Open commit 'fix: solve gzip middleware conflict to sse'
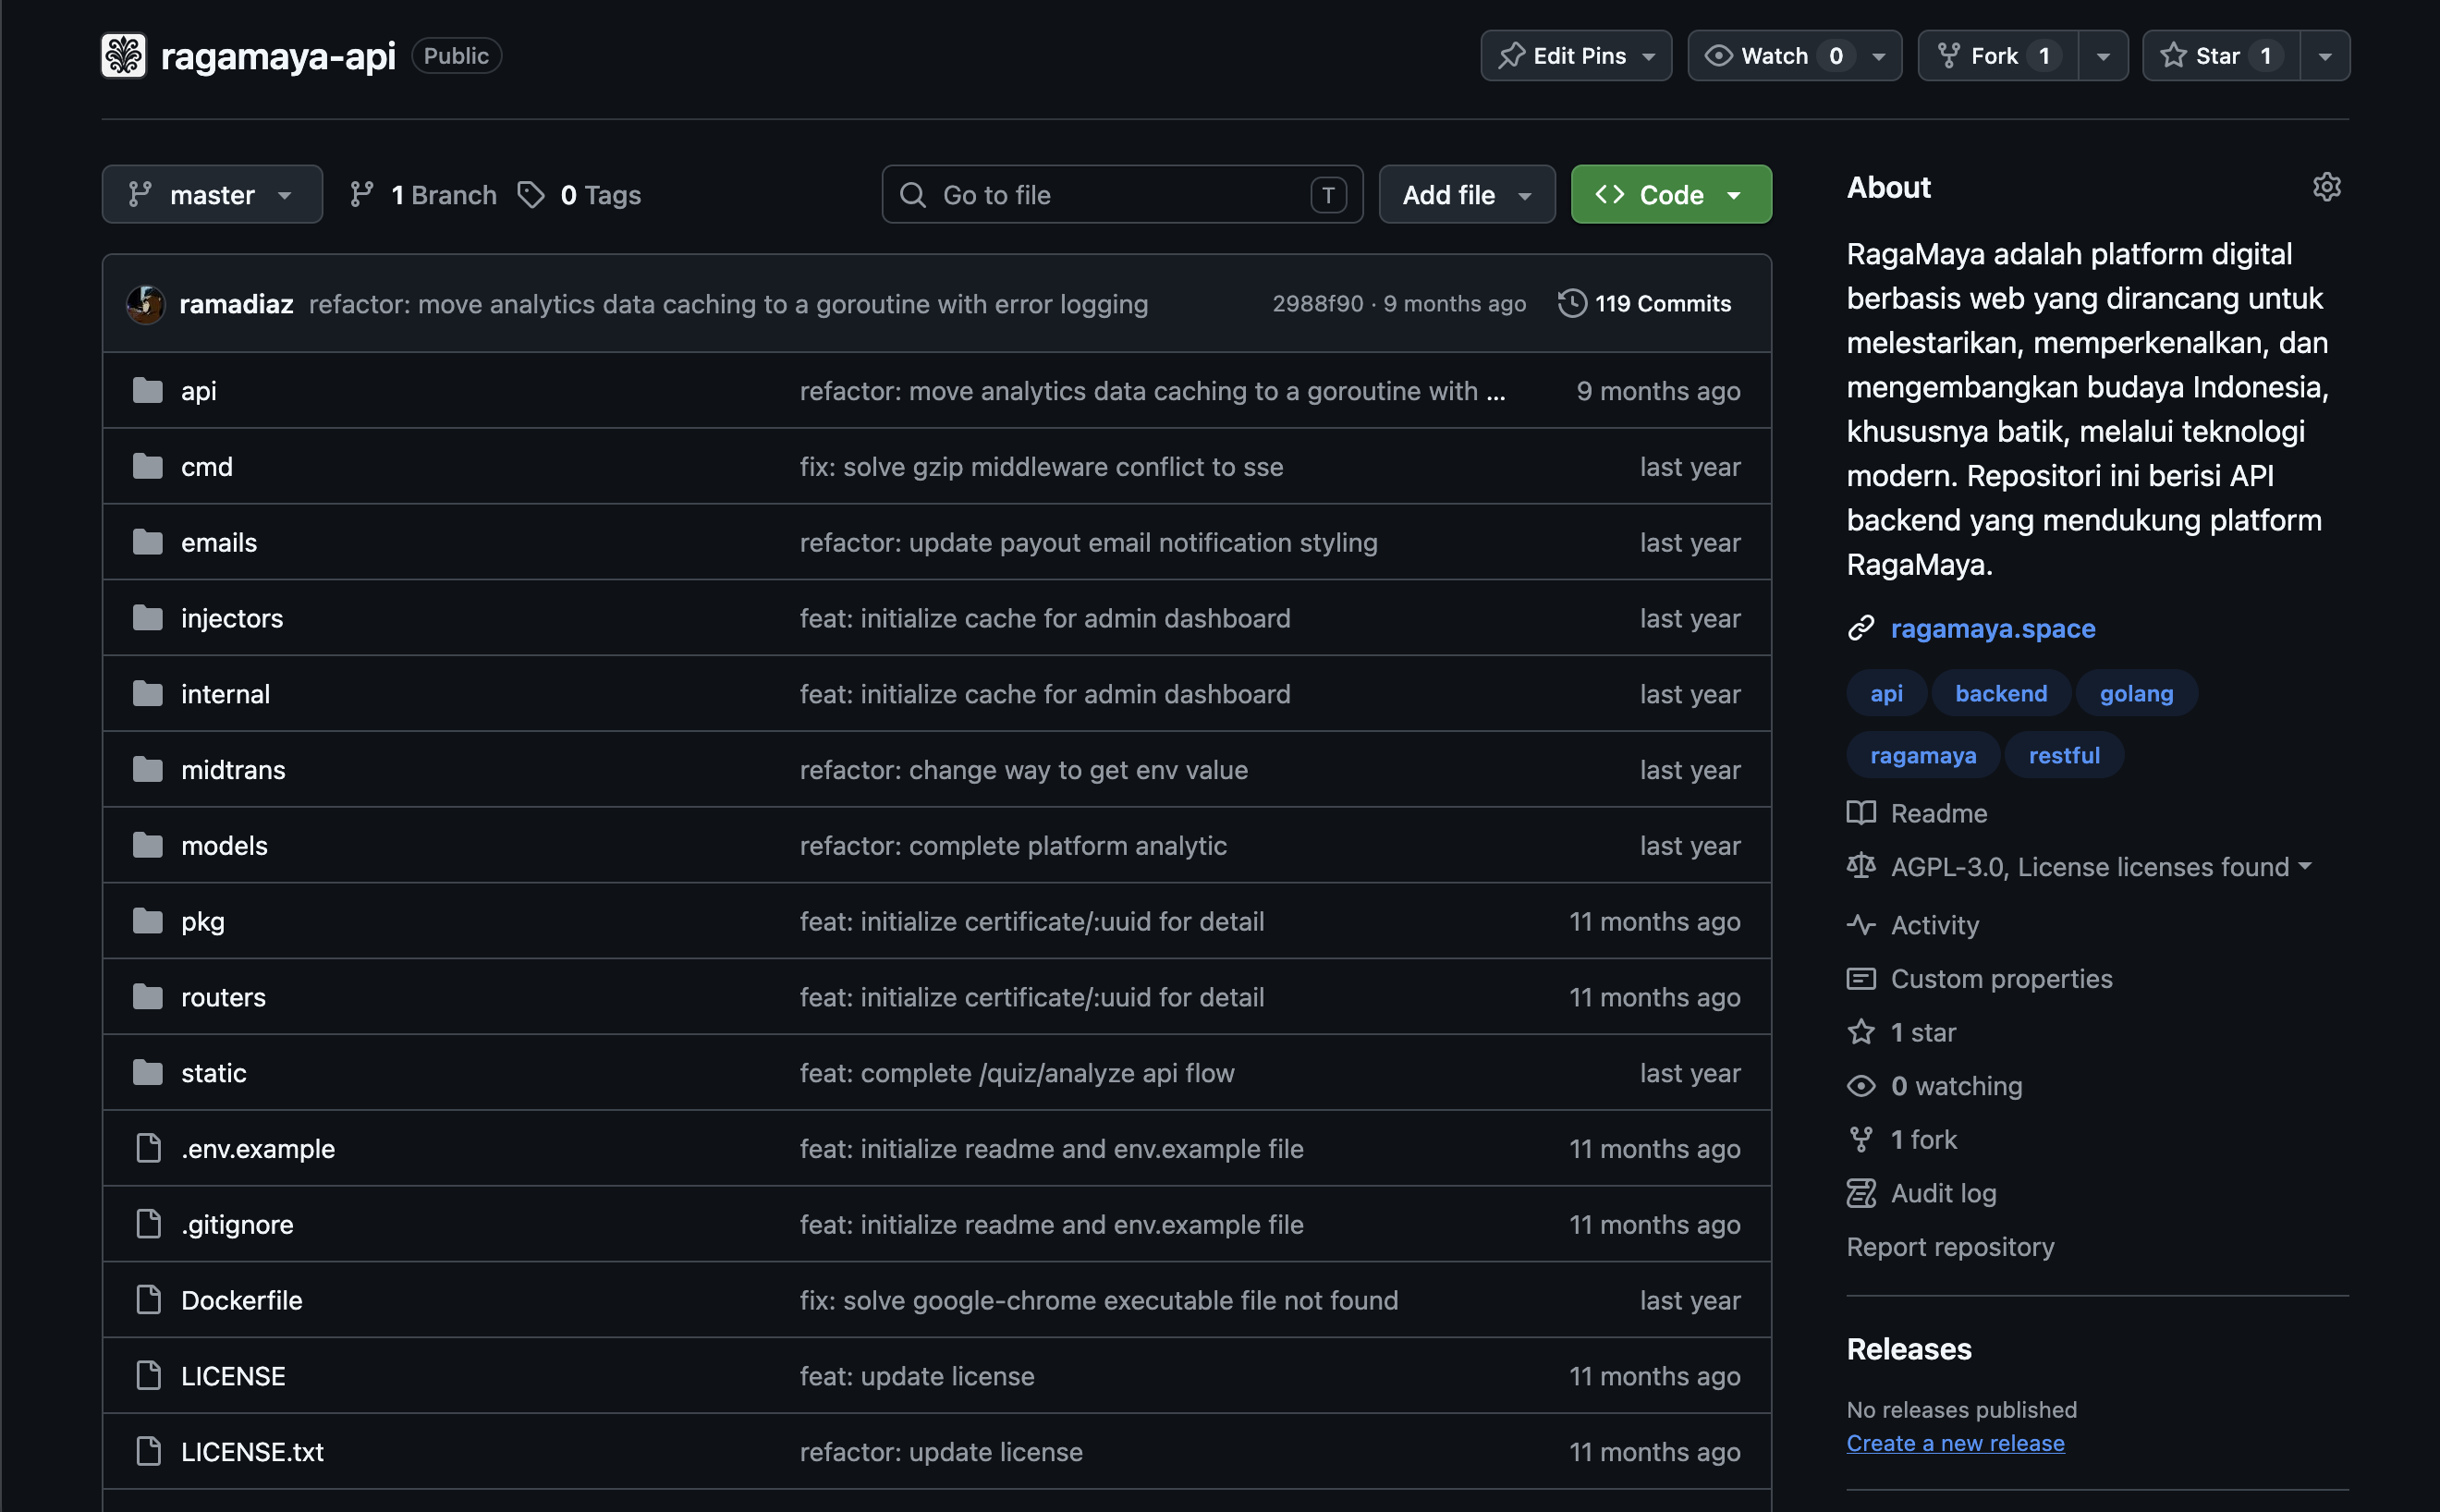2440x1512 pixels. tap(1041, 467)
